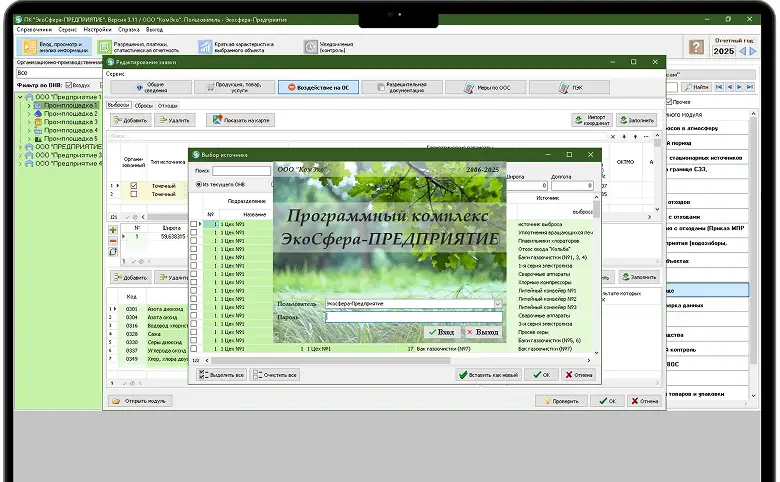Image resolution: width=780 pixels, height=482 pixels.
Task: Open the 'Справочники' menu
Action: pos(35,30)
